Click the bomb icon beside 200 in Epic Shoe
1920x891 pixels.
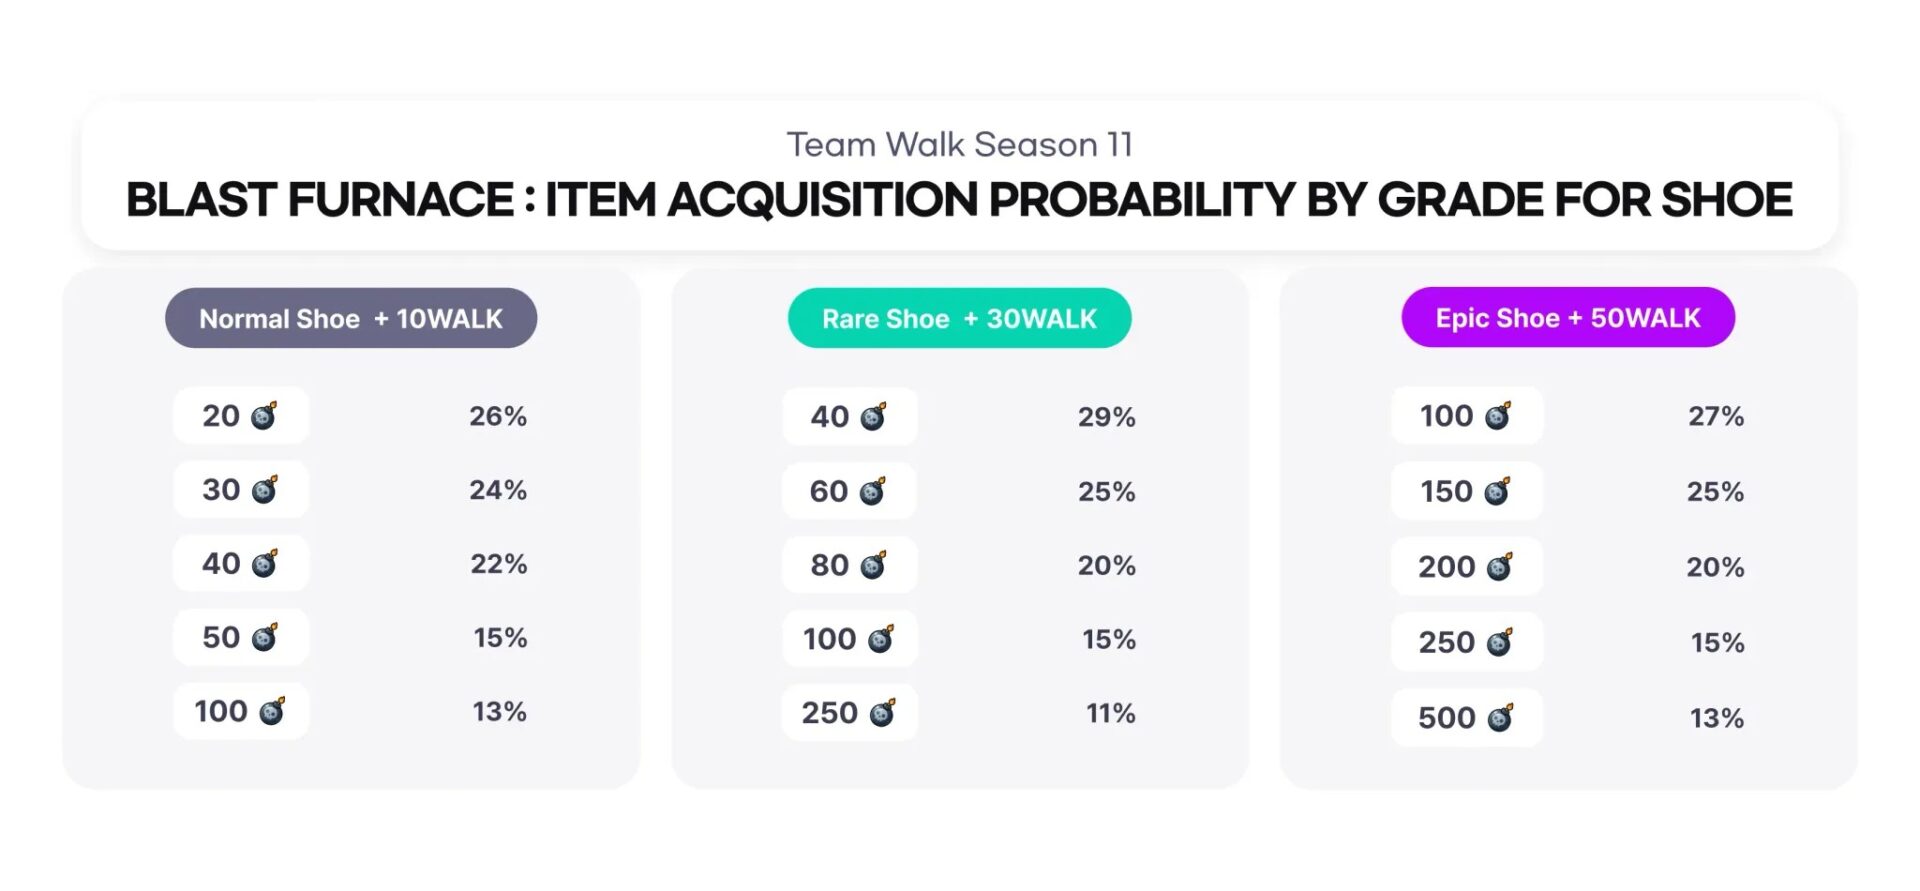(1500, 567)
